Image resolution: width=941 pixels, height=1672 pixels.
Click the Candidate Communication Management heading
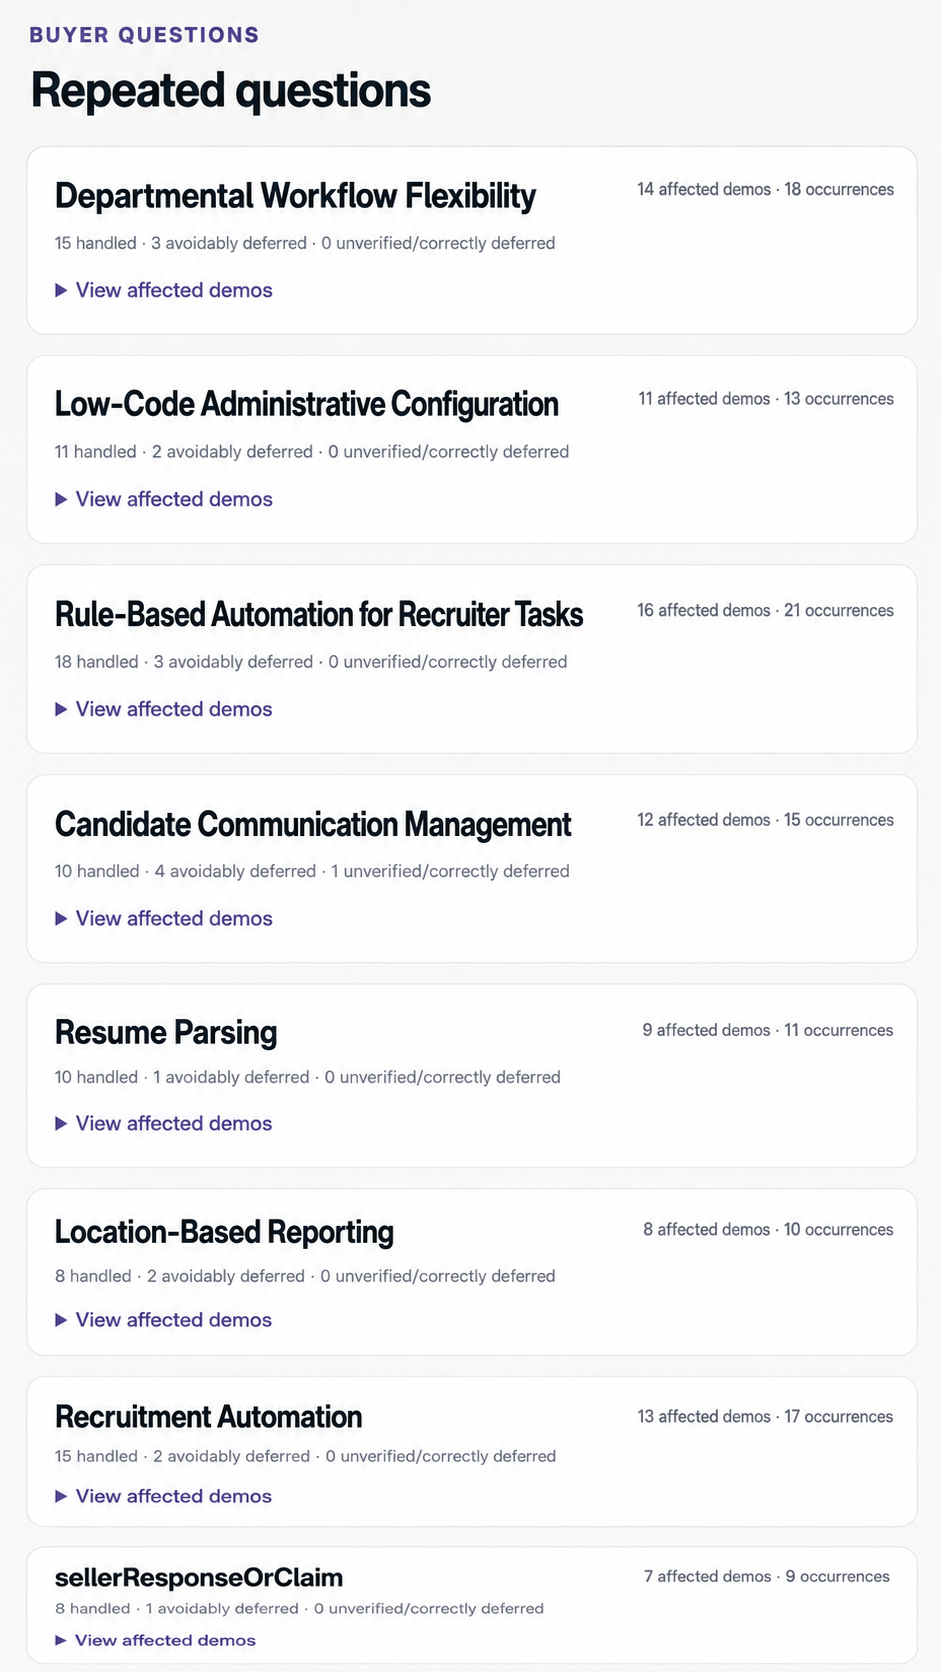point(313,824)
